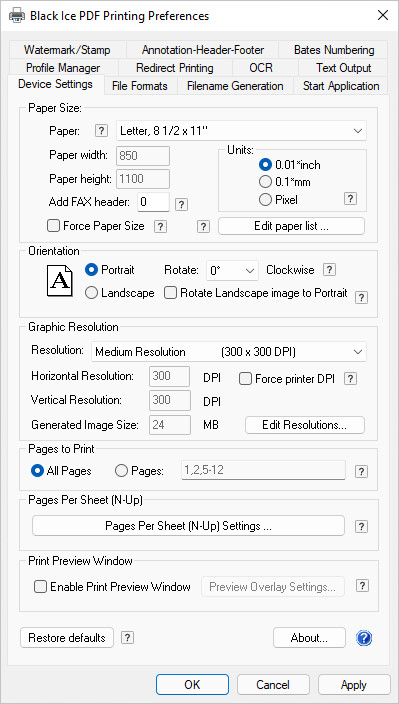Open the Resolution dropdown
399x704 pixels.
(x=229, y=352)
